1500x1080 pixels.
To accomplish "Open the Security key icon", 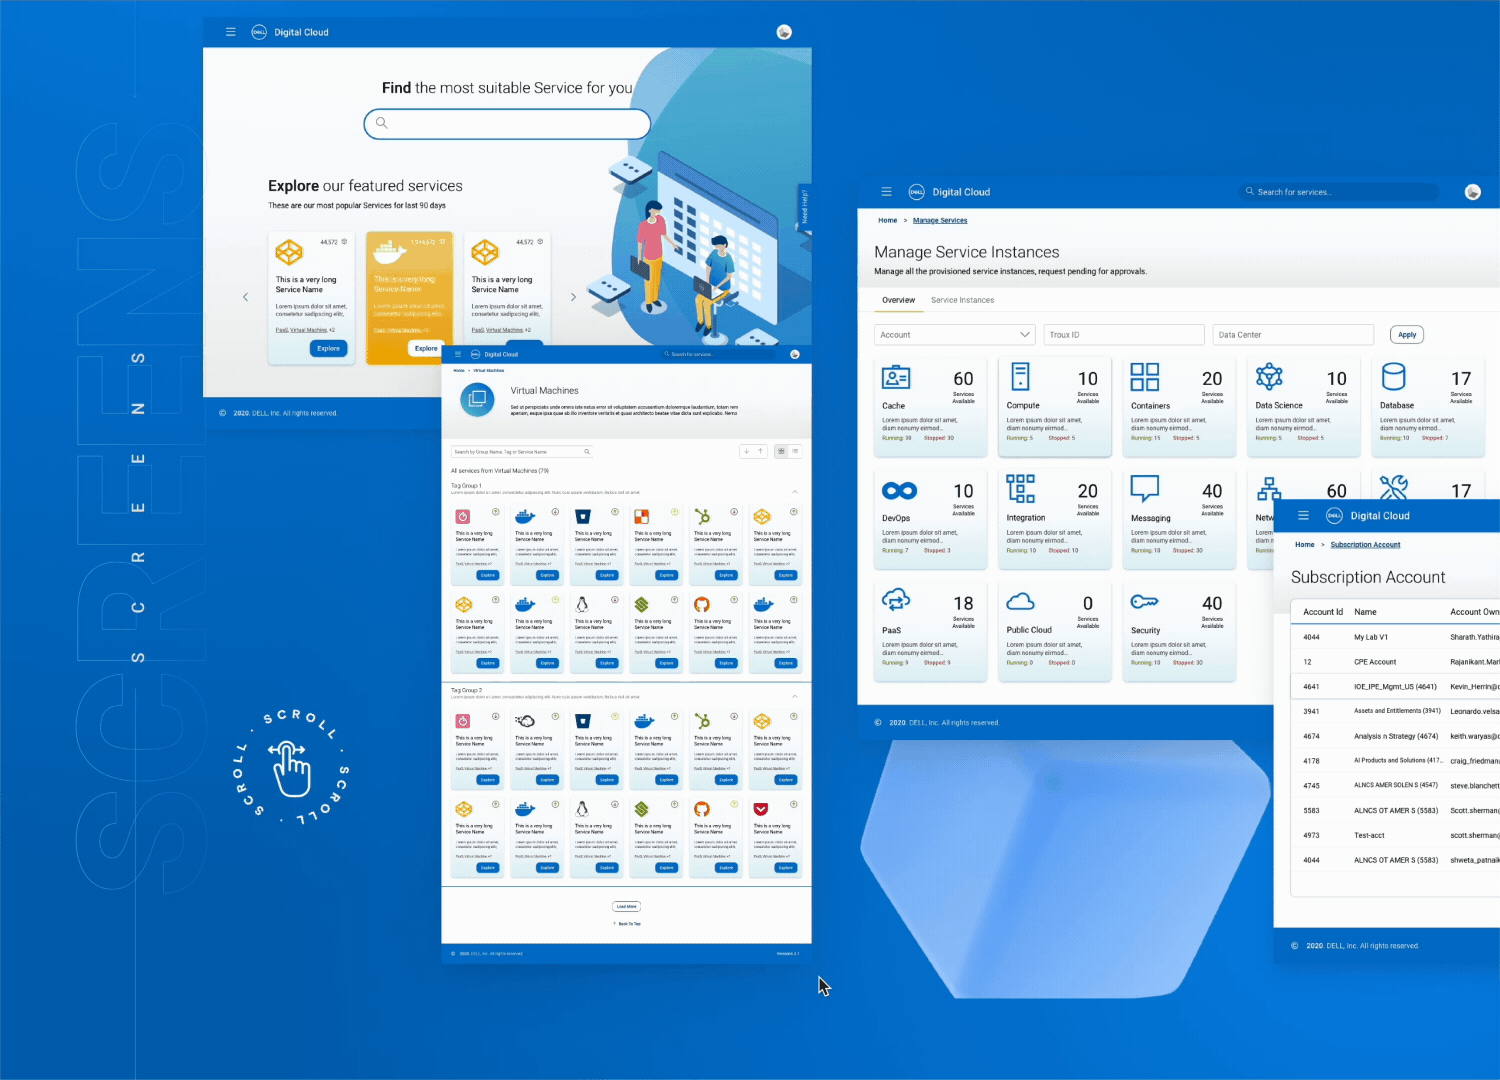I will click(1144, 602).
